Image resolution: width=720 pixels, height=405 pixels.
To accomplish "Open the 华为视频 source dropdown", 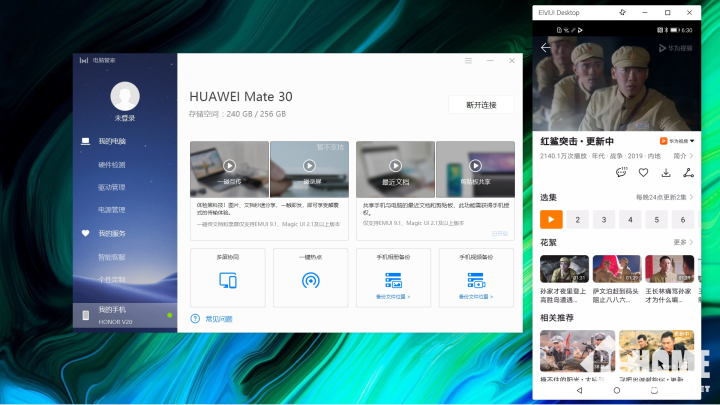I will click(x=677, y=141).
